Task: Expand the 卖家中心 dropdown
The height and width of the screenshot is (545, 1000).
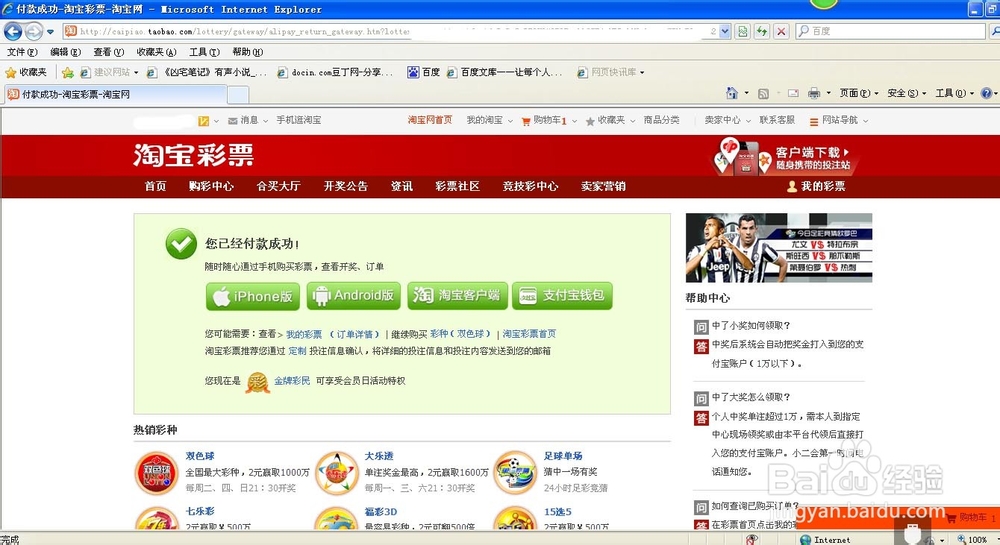Action: (x=727, y=120)
